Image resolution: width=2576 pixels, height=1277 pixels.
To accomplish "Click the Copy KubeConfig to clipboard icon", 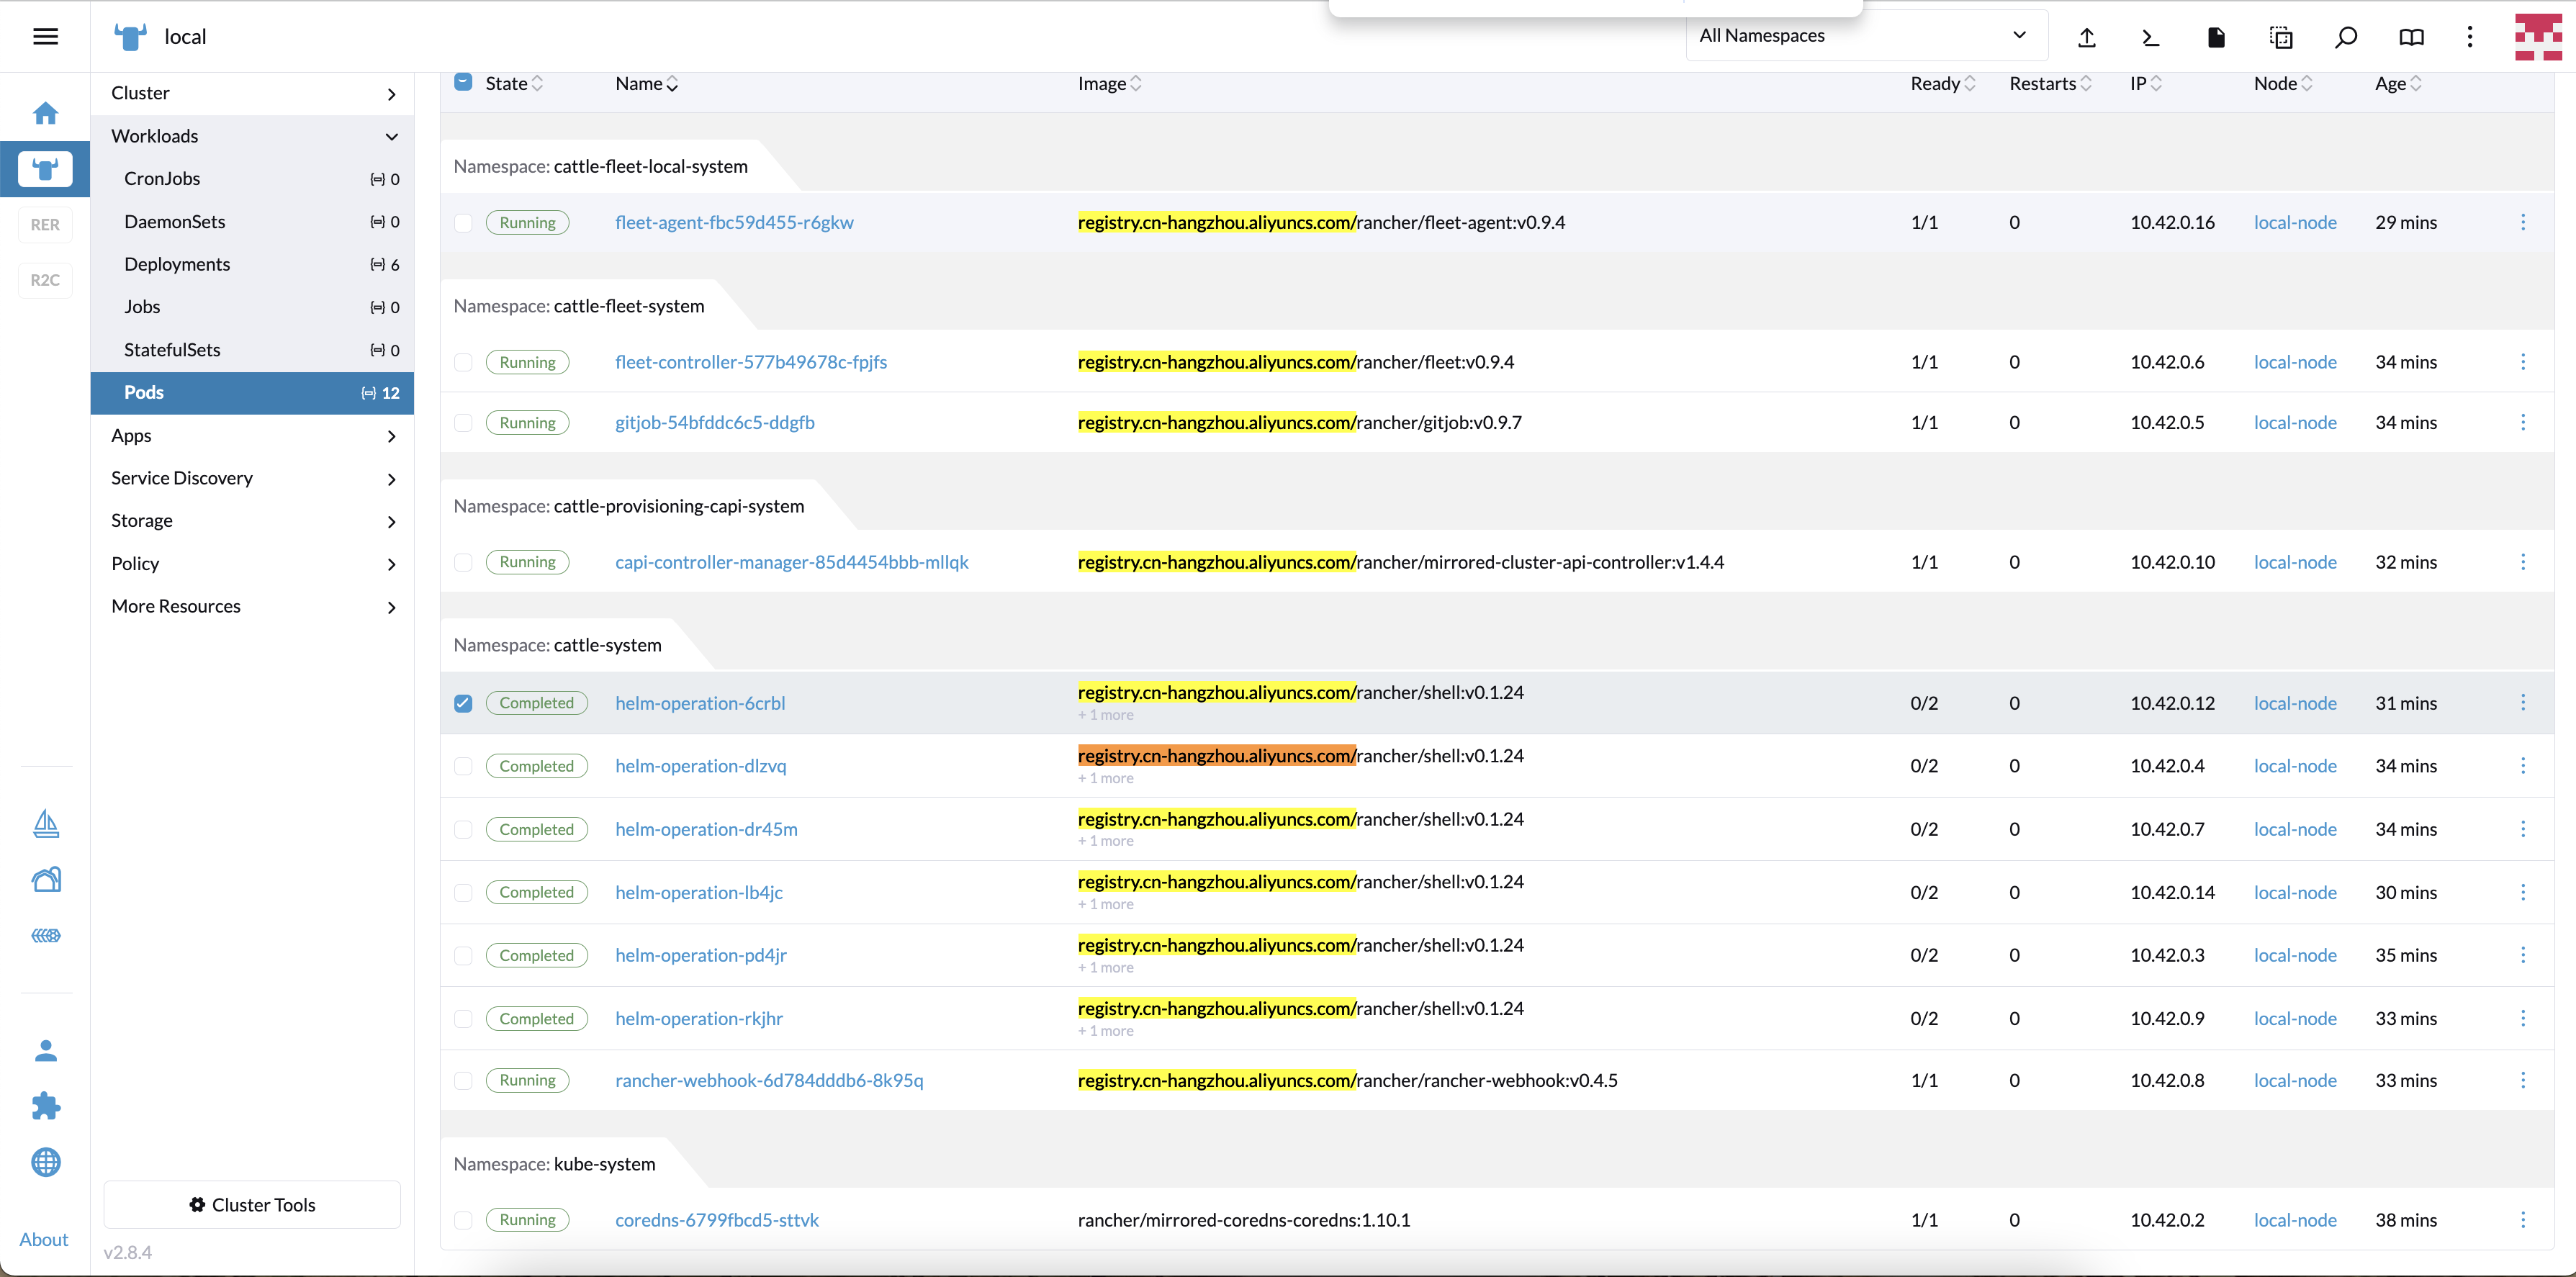I will pyautogui.click(x=2281, y=38).
